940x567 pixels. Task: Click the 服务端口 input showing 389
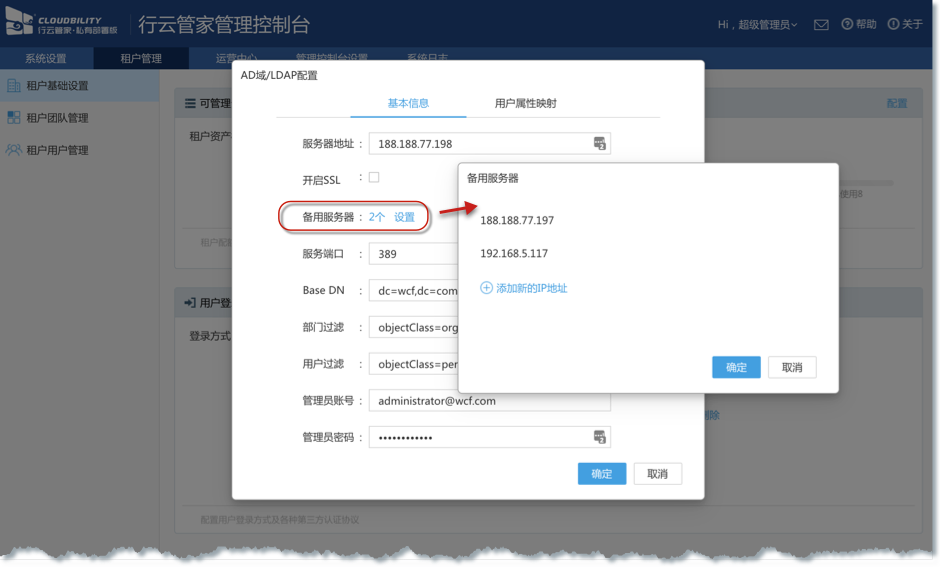coord(414,254)
